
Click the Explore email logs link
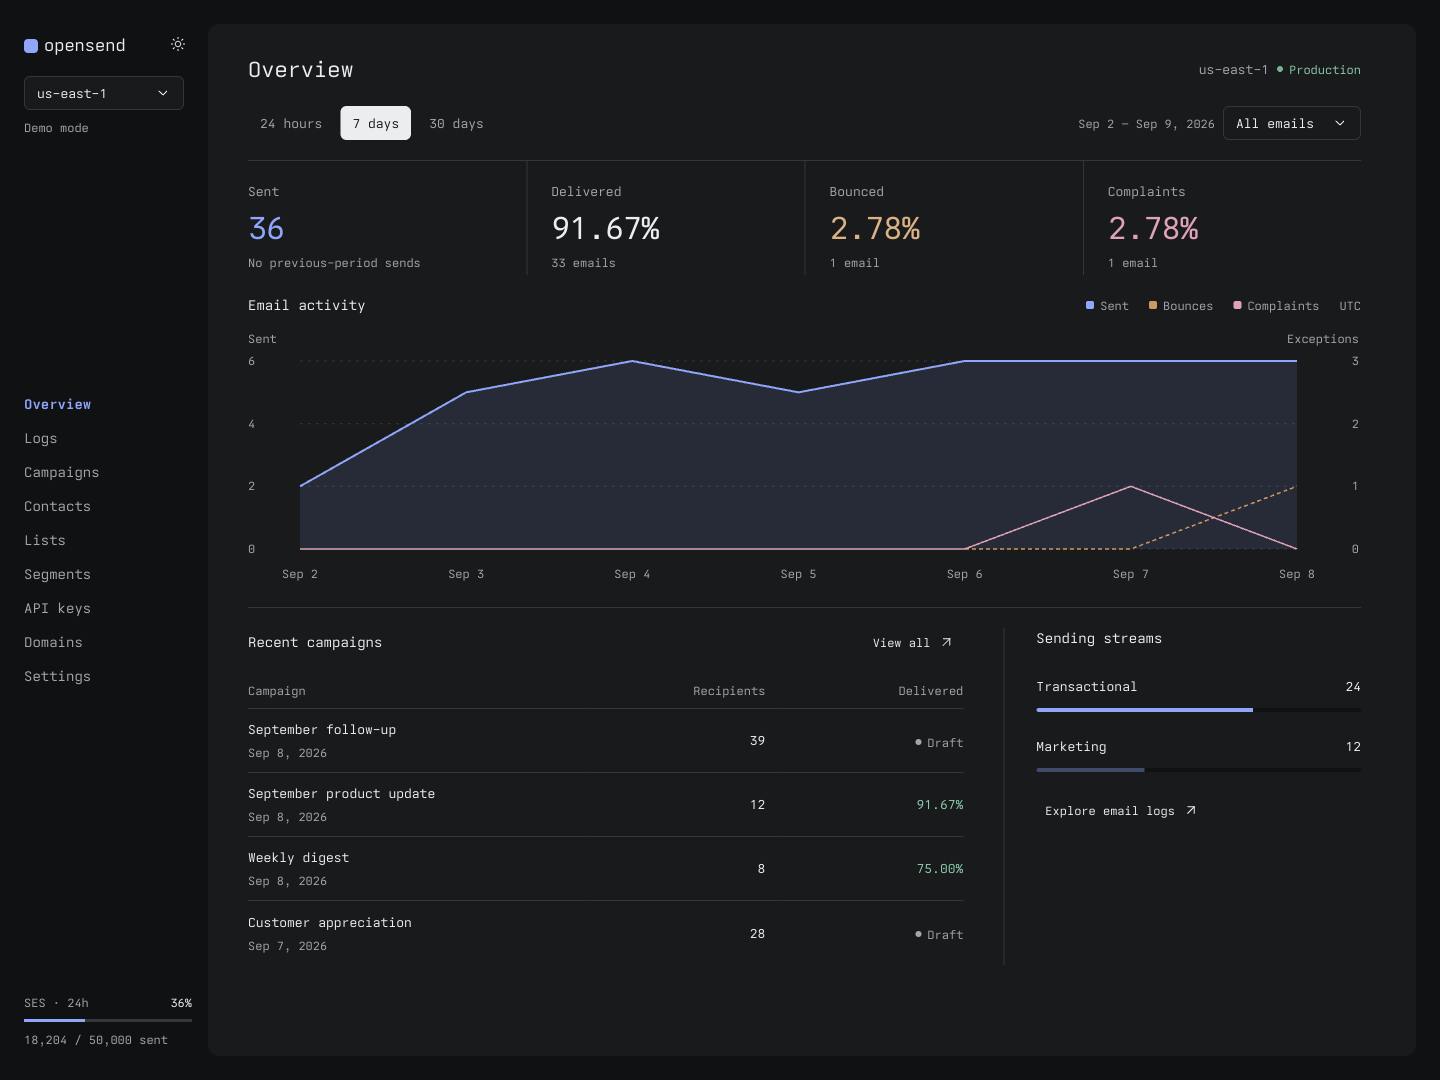(1120, 810)
